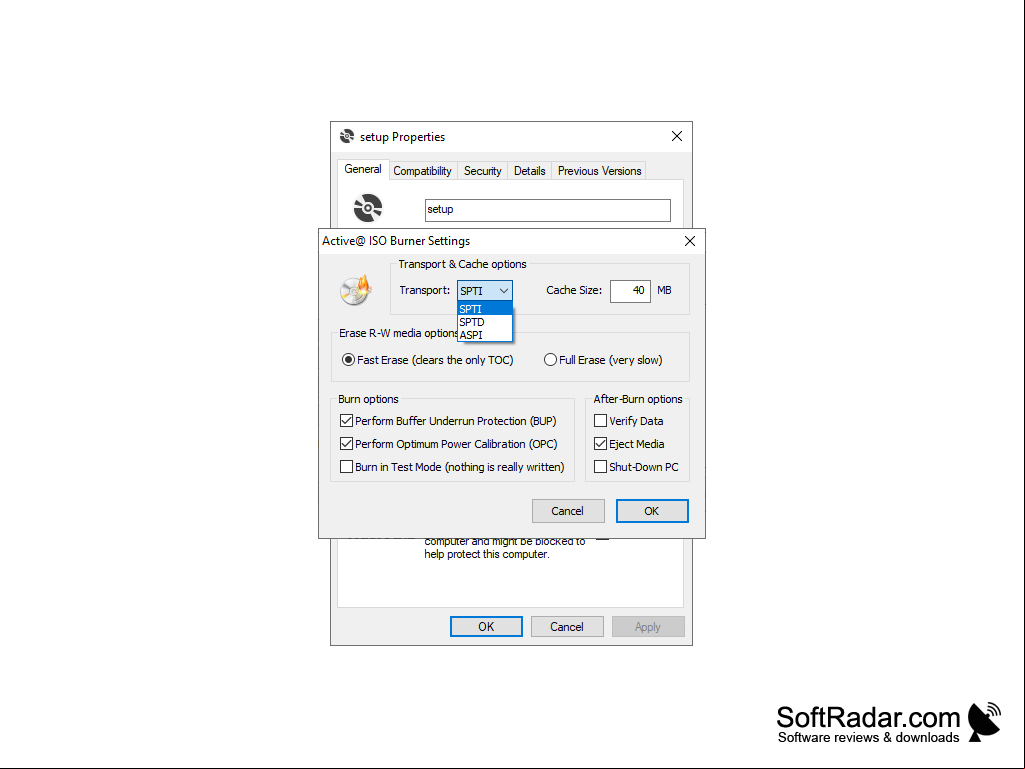Close the setup Properties window

(x=677, y=136)
